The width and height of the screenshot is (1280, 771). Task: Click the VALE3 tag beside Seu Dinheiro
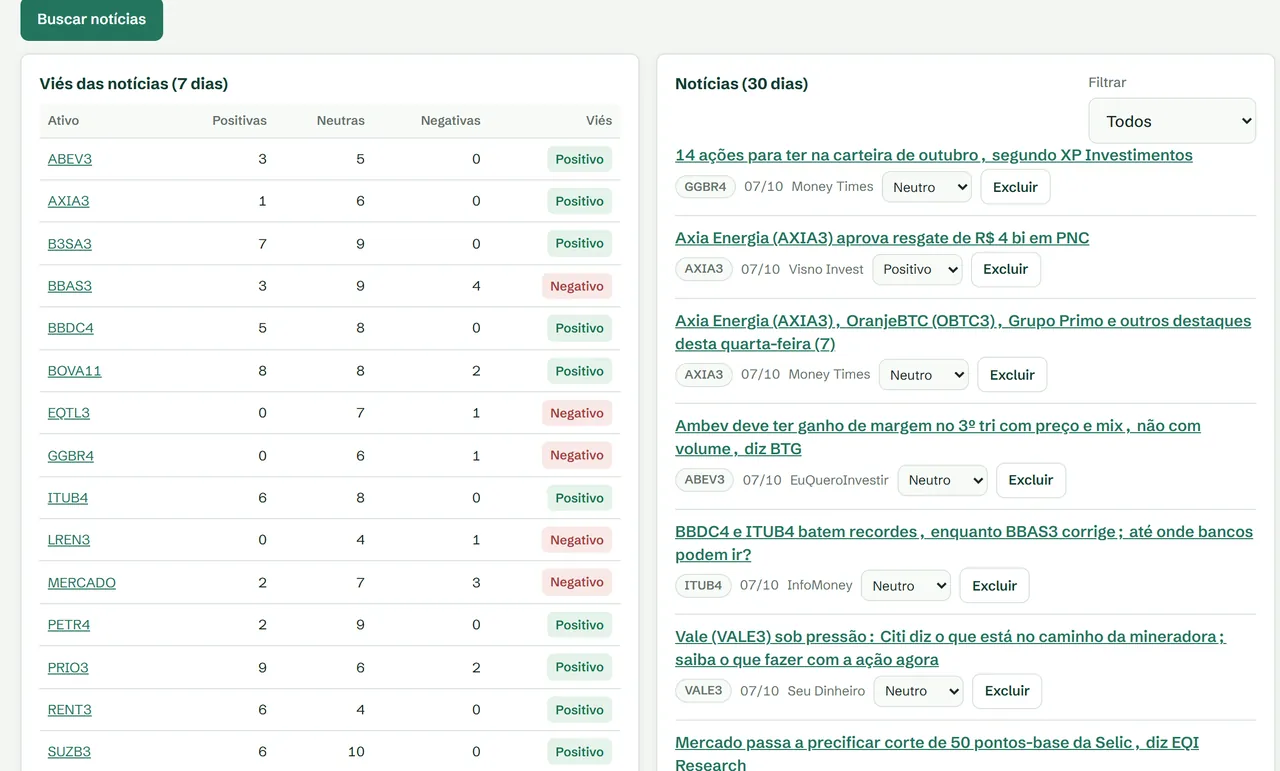point(703,691)
